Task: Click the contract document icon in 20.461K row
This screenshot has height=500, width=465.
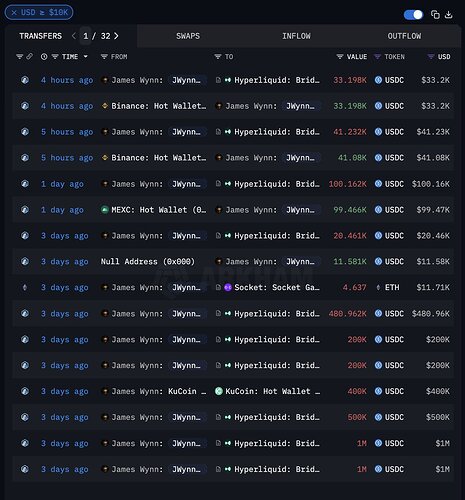Action: [218, 236]
